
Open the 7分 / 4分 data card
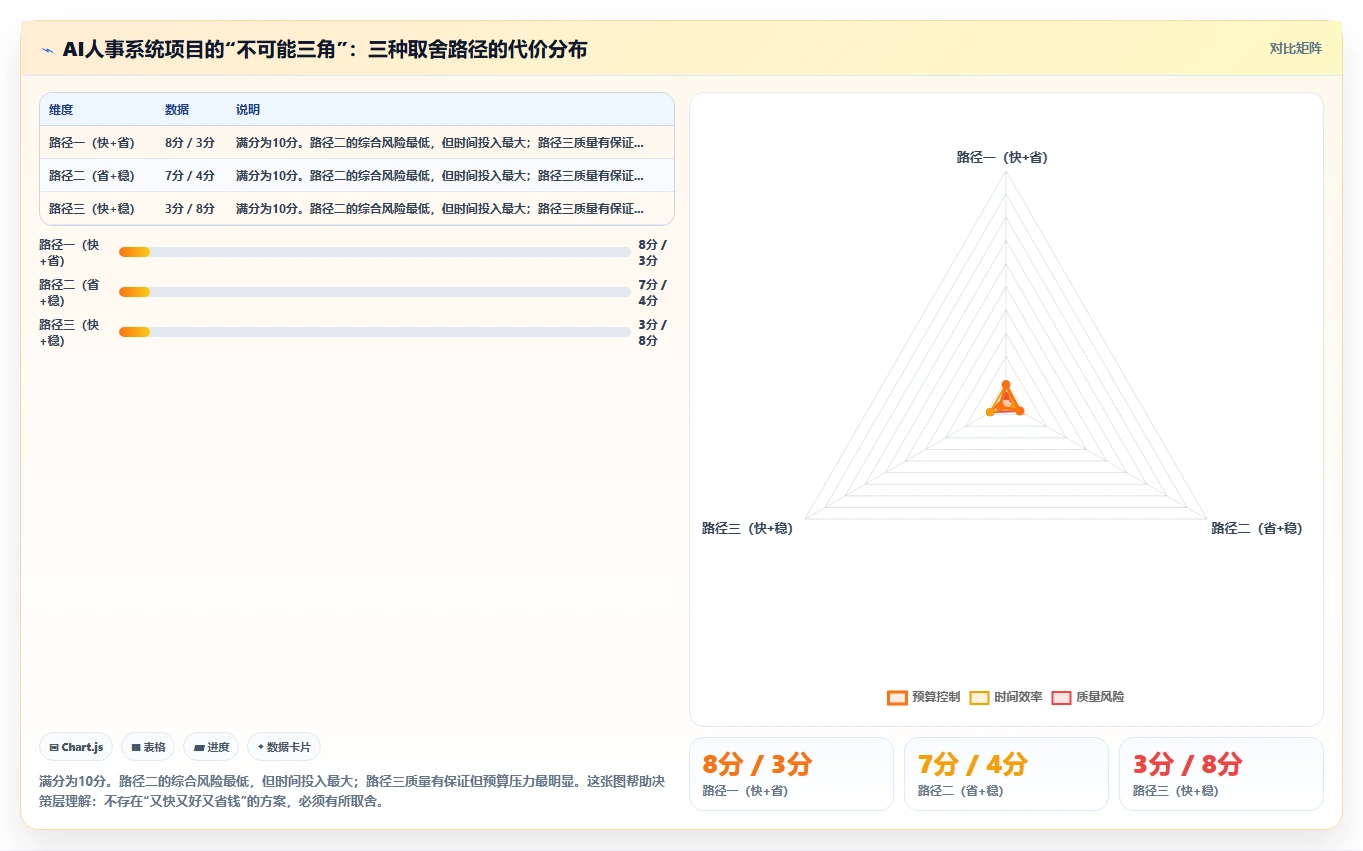point(1006,774)
